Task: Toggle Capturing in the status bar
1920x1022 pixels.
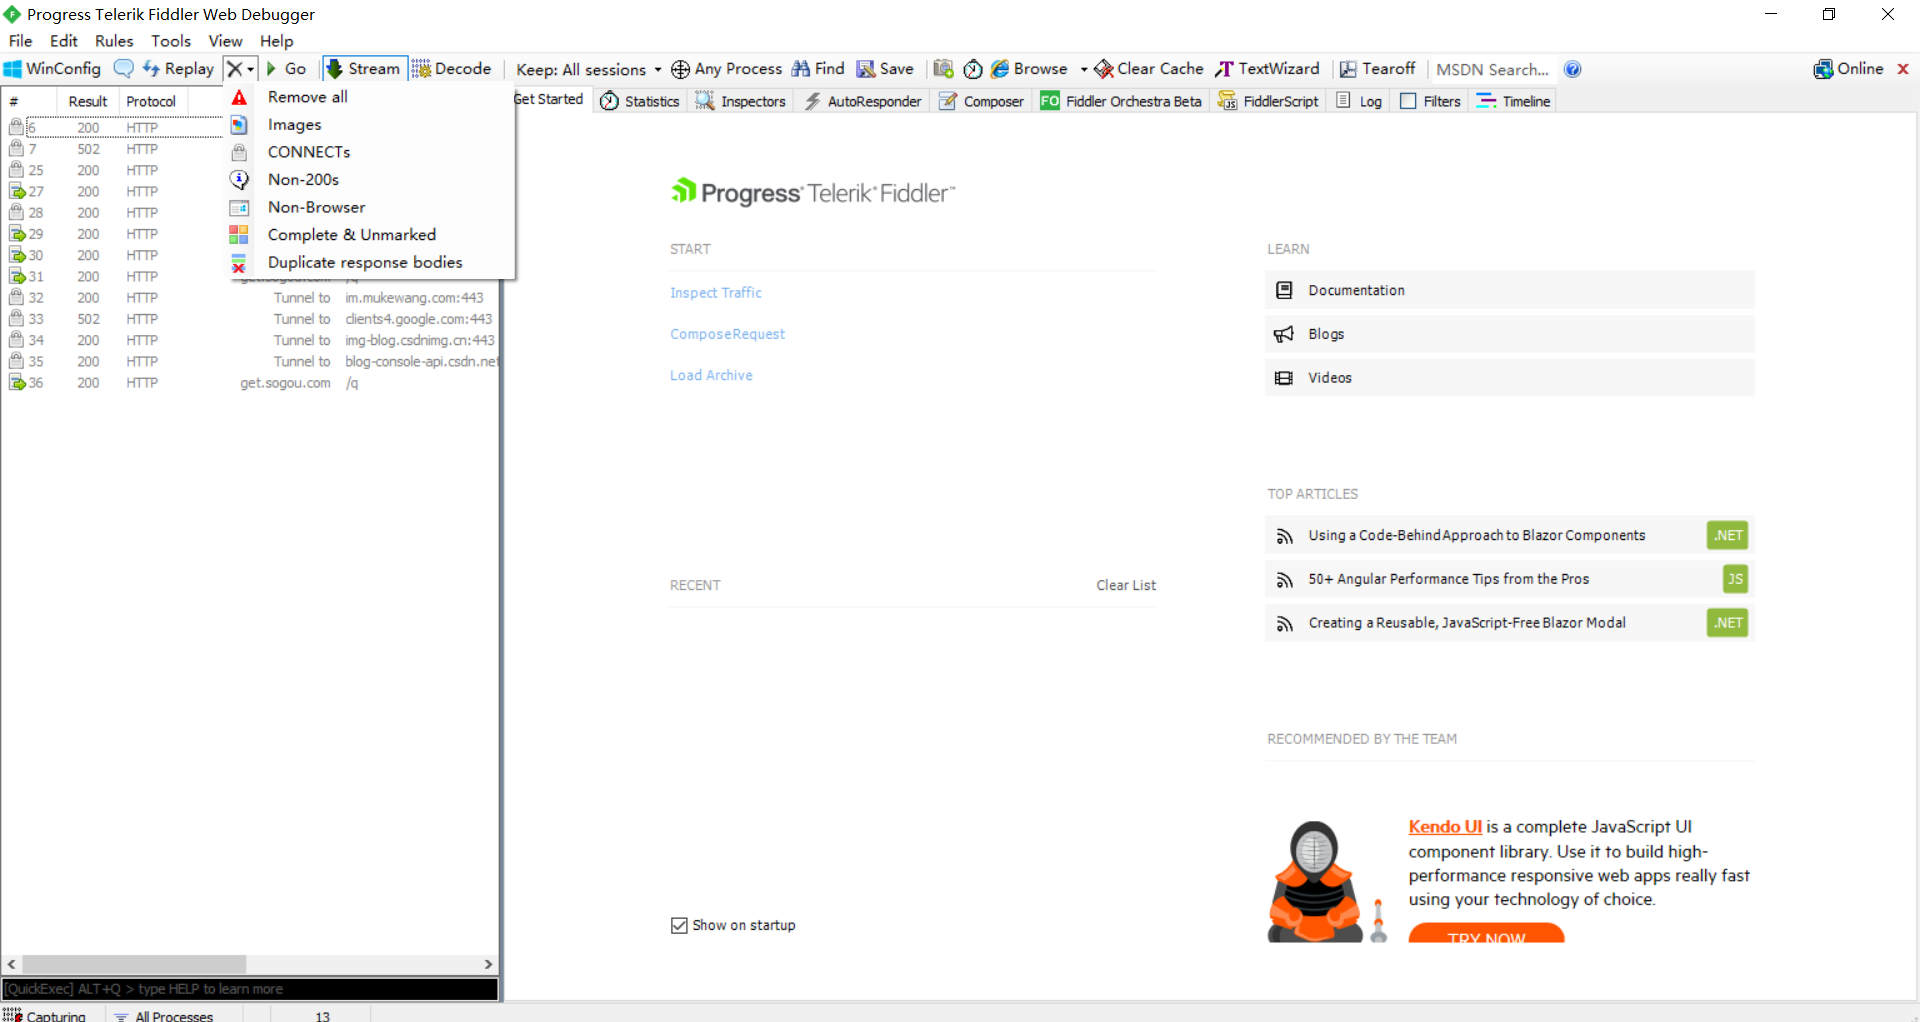Action: point(45,1015)
